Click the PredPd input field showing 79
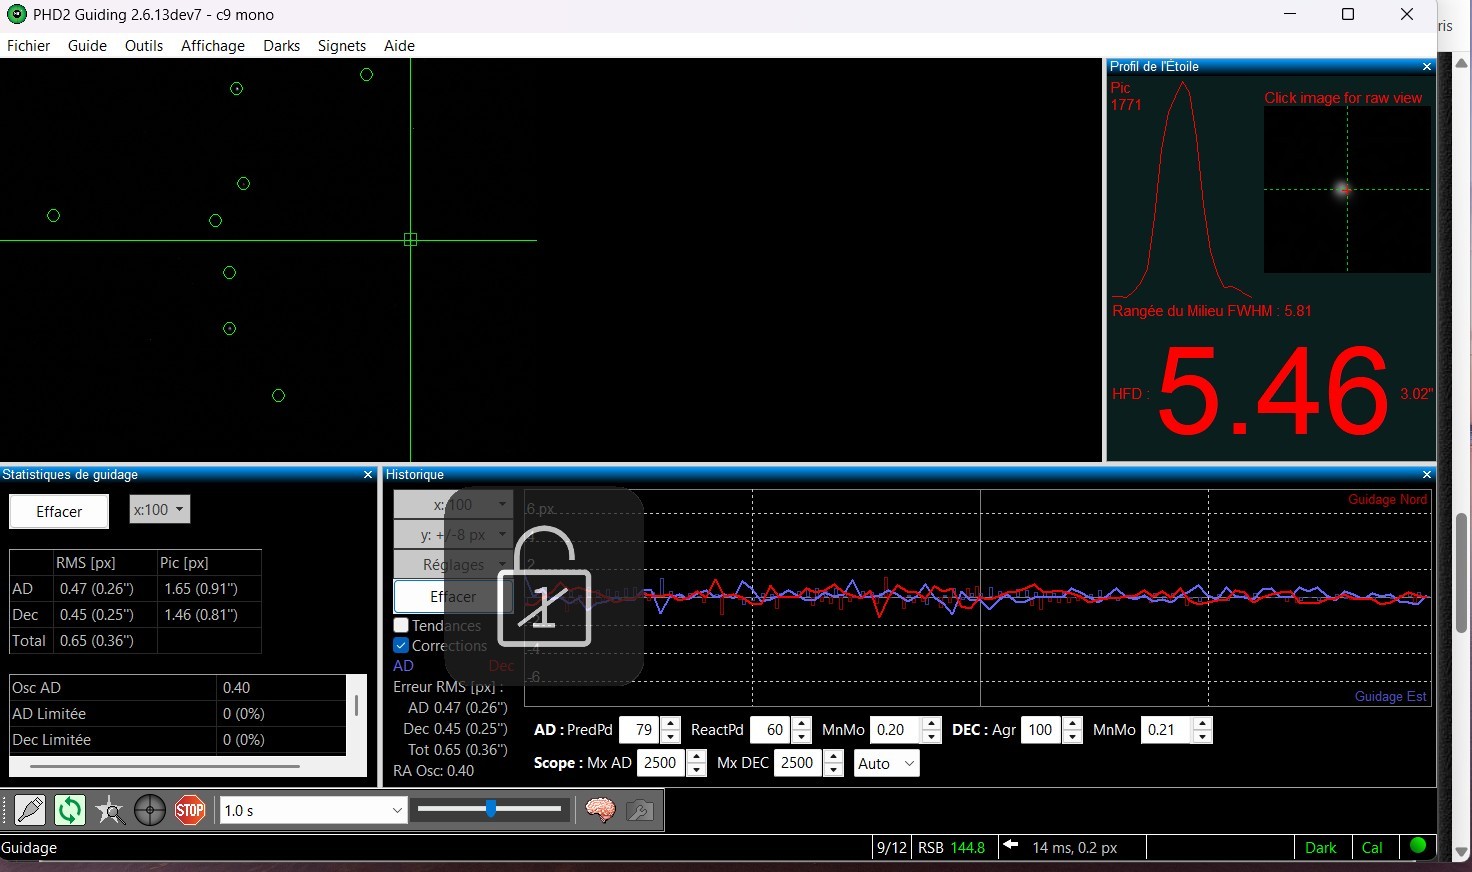 point(641,730)
